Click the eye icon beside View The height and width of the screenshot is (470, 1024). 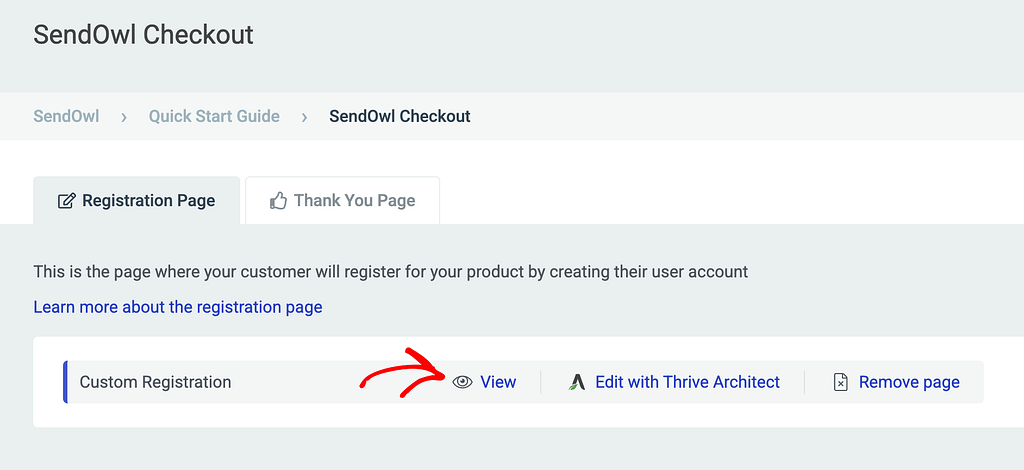coord(462,382)
